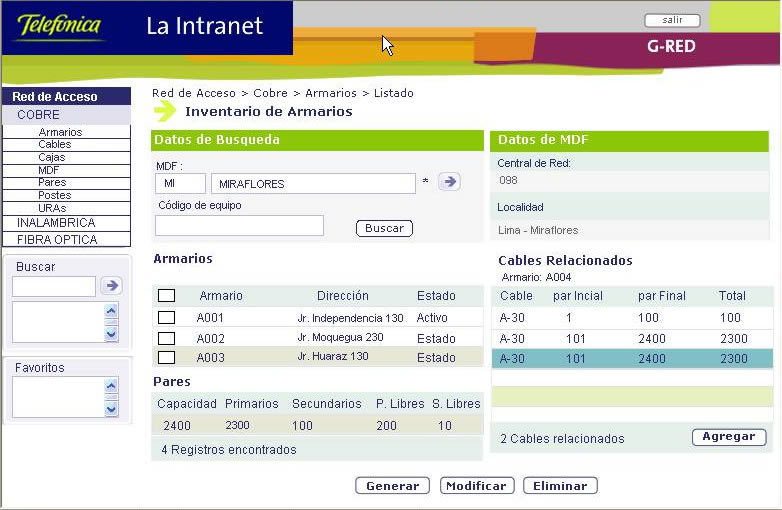This screenshot has height=510, width=782.
Task: Click the salir logout button
Action: [x=672, y=20]
